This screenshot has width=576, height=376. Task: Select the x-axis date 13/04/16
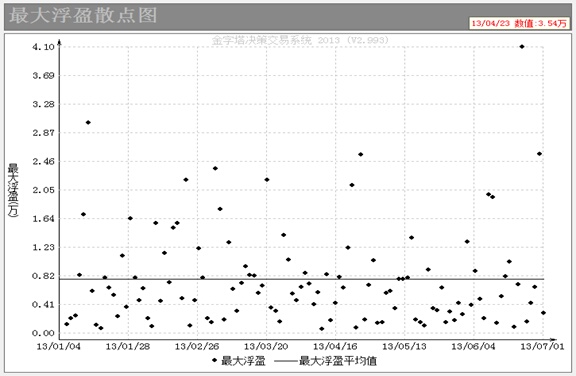tap(335, 346)
